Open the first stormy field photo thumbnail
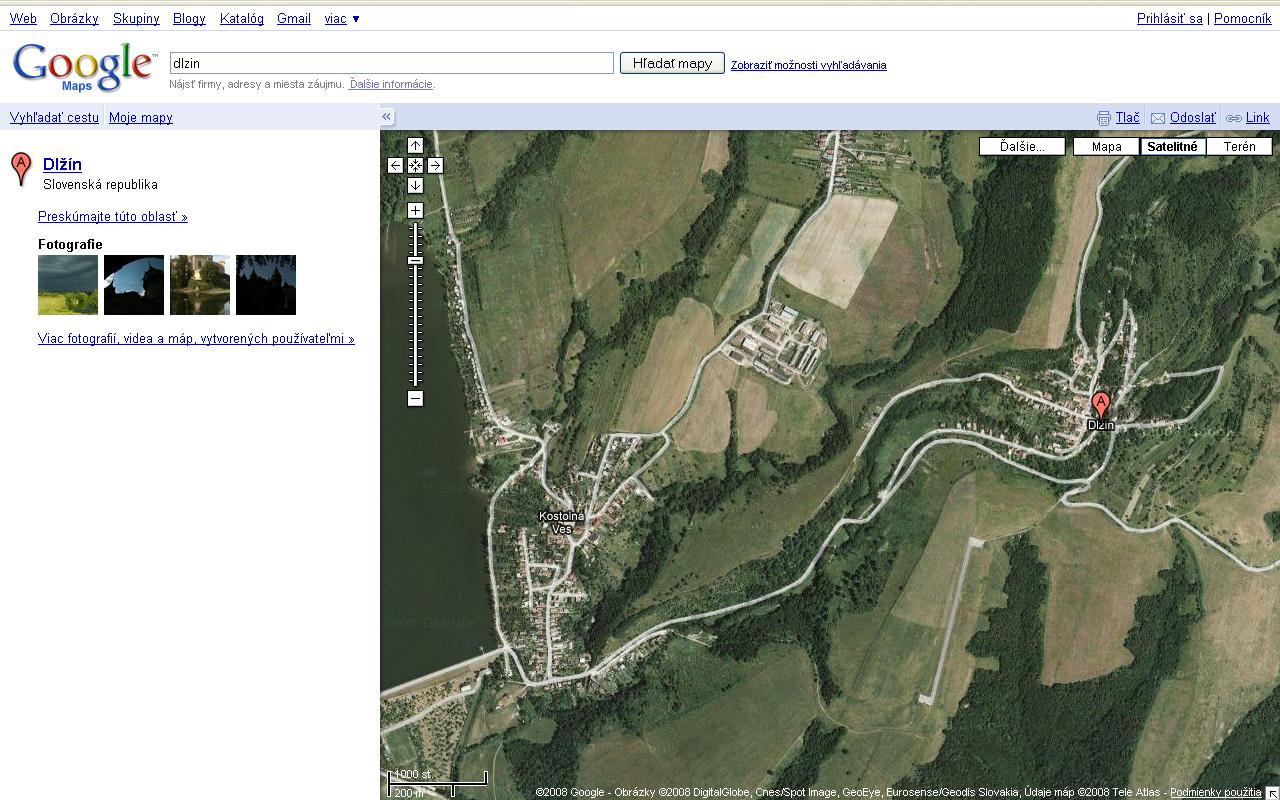This screenshot has height=800, width=1280. 68,285
